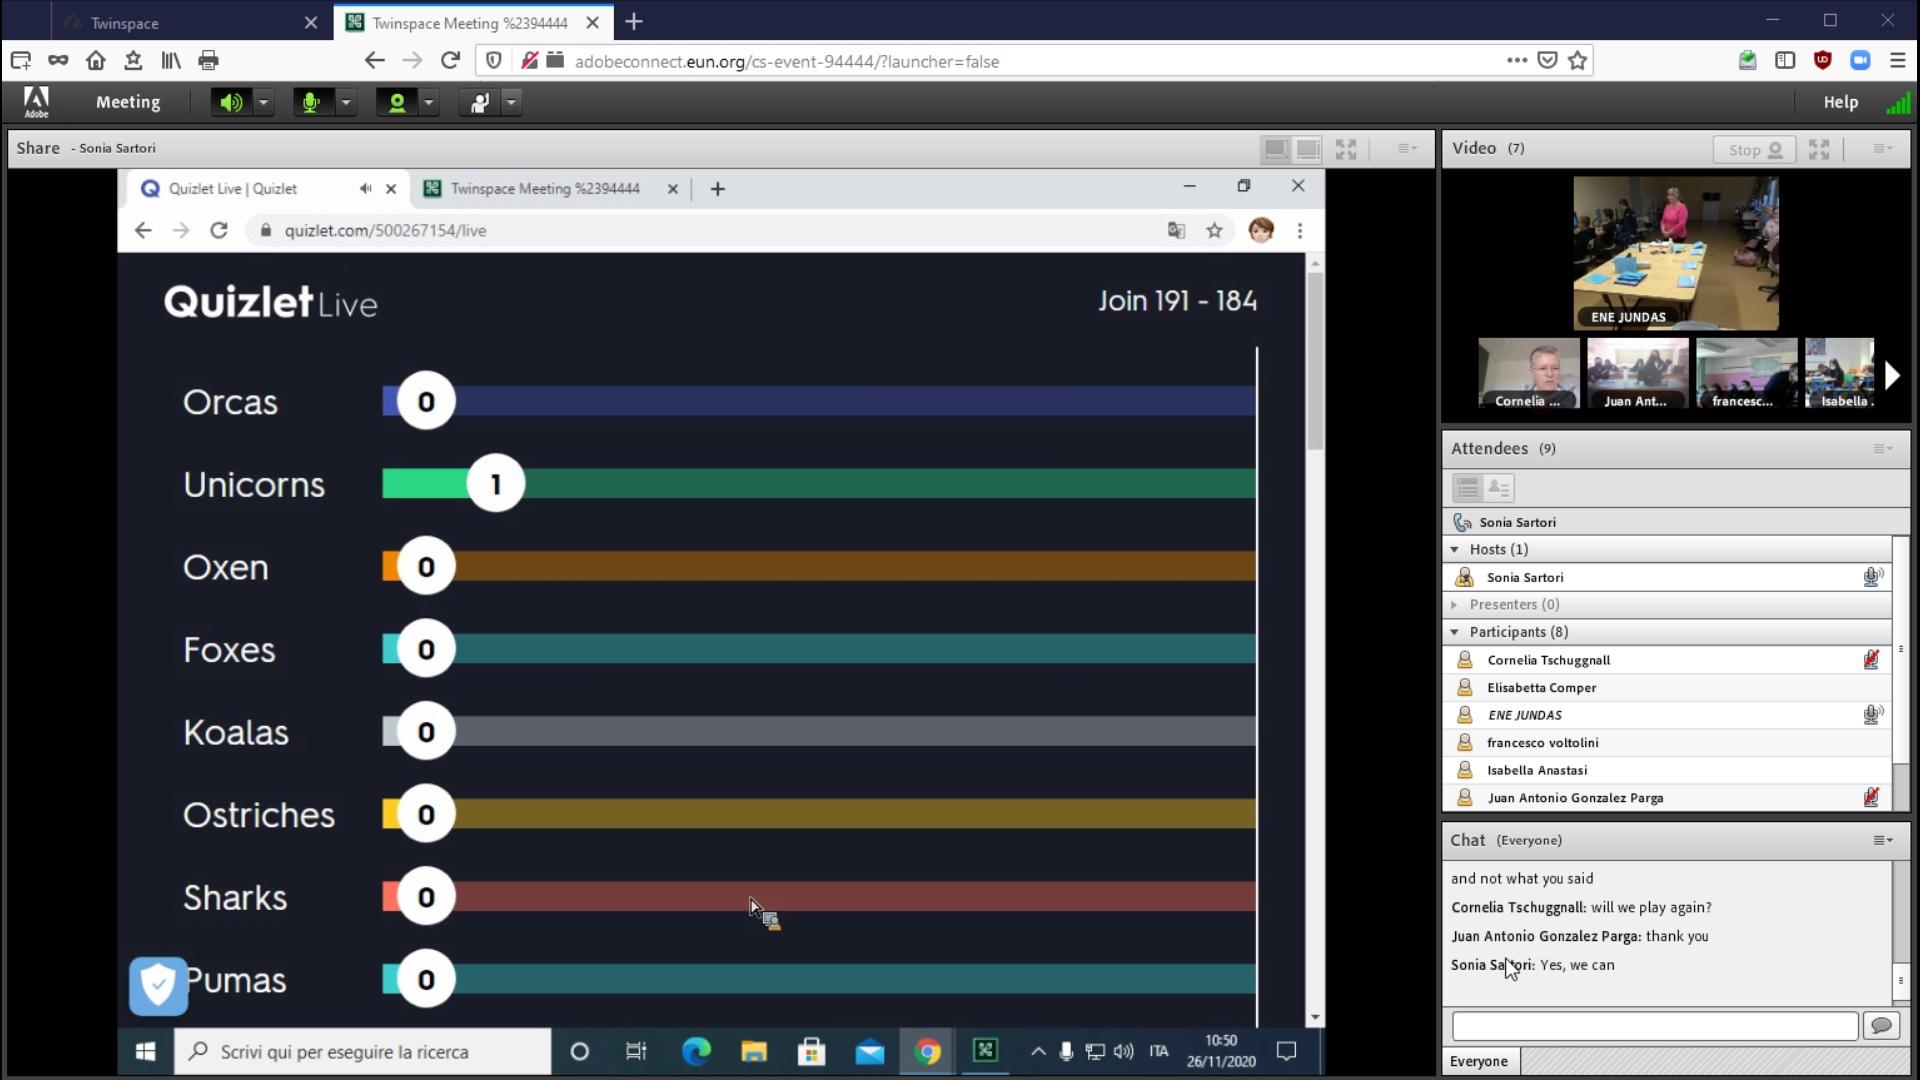This screenshot has width=1920, height=1080.
Task: Switch to attendee status view icon
Action: click(1498, 488)
